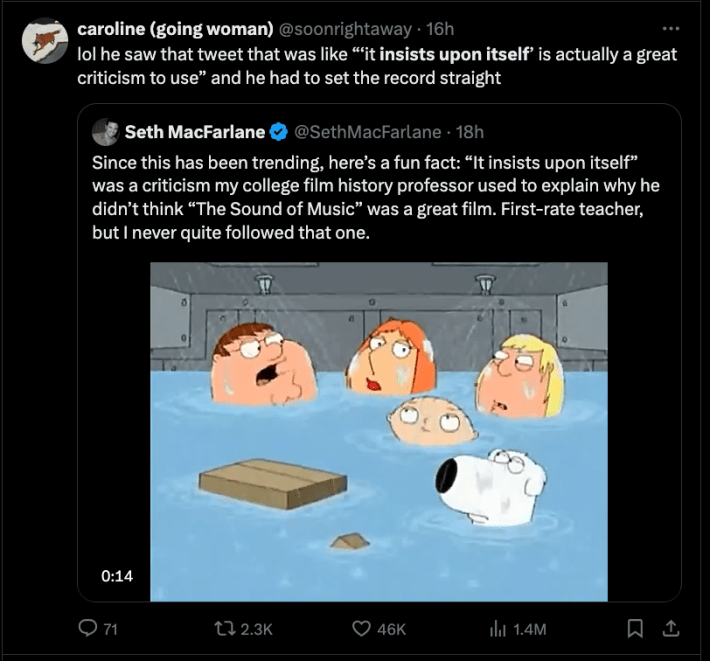This screenshot has height=661, width=710.
Task: Reply using the comment bubble icon
Action: pos(86,629)
